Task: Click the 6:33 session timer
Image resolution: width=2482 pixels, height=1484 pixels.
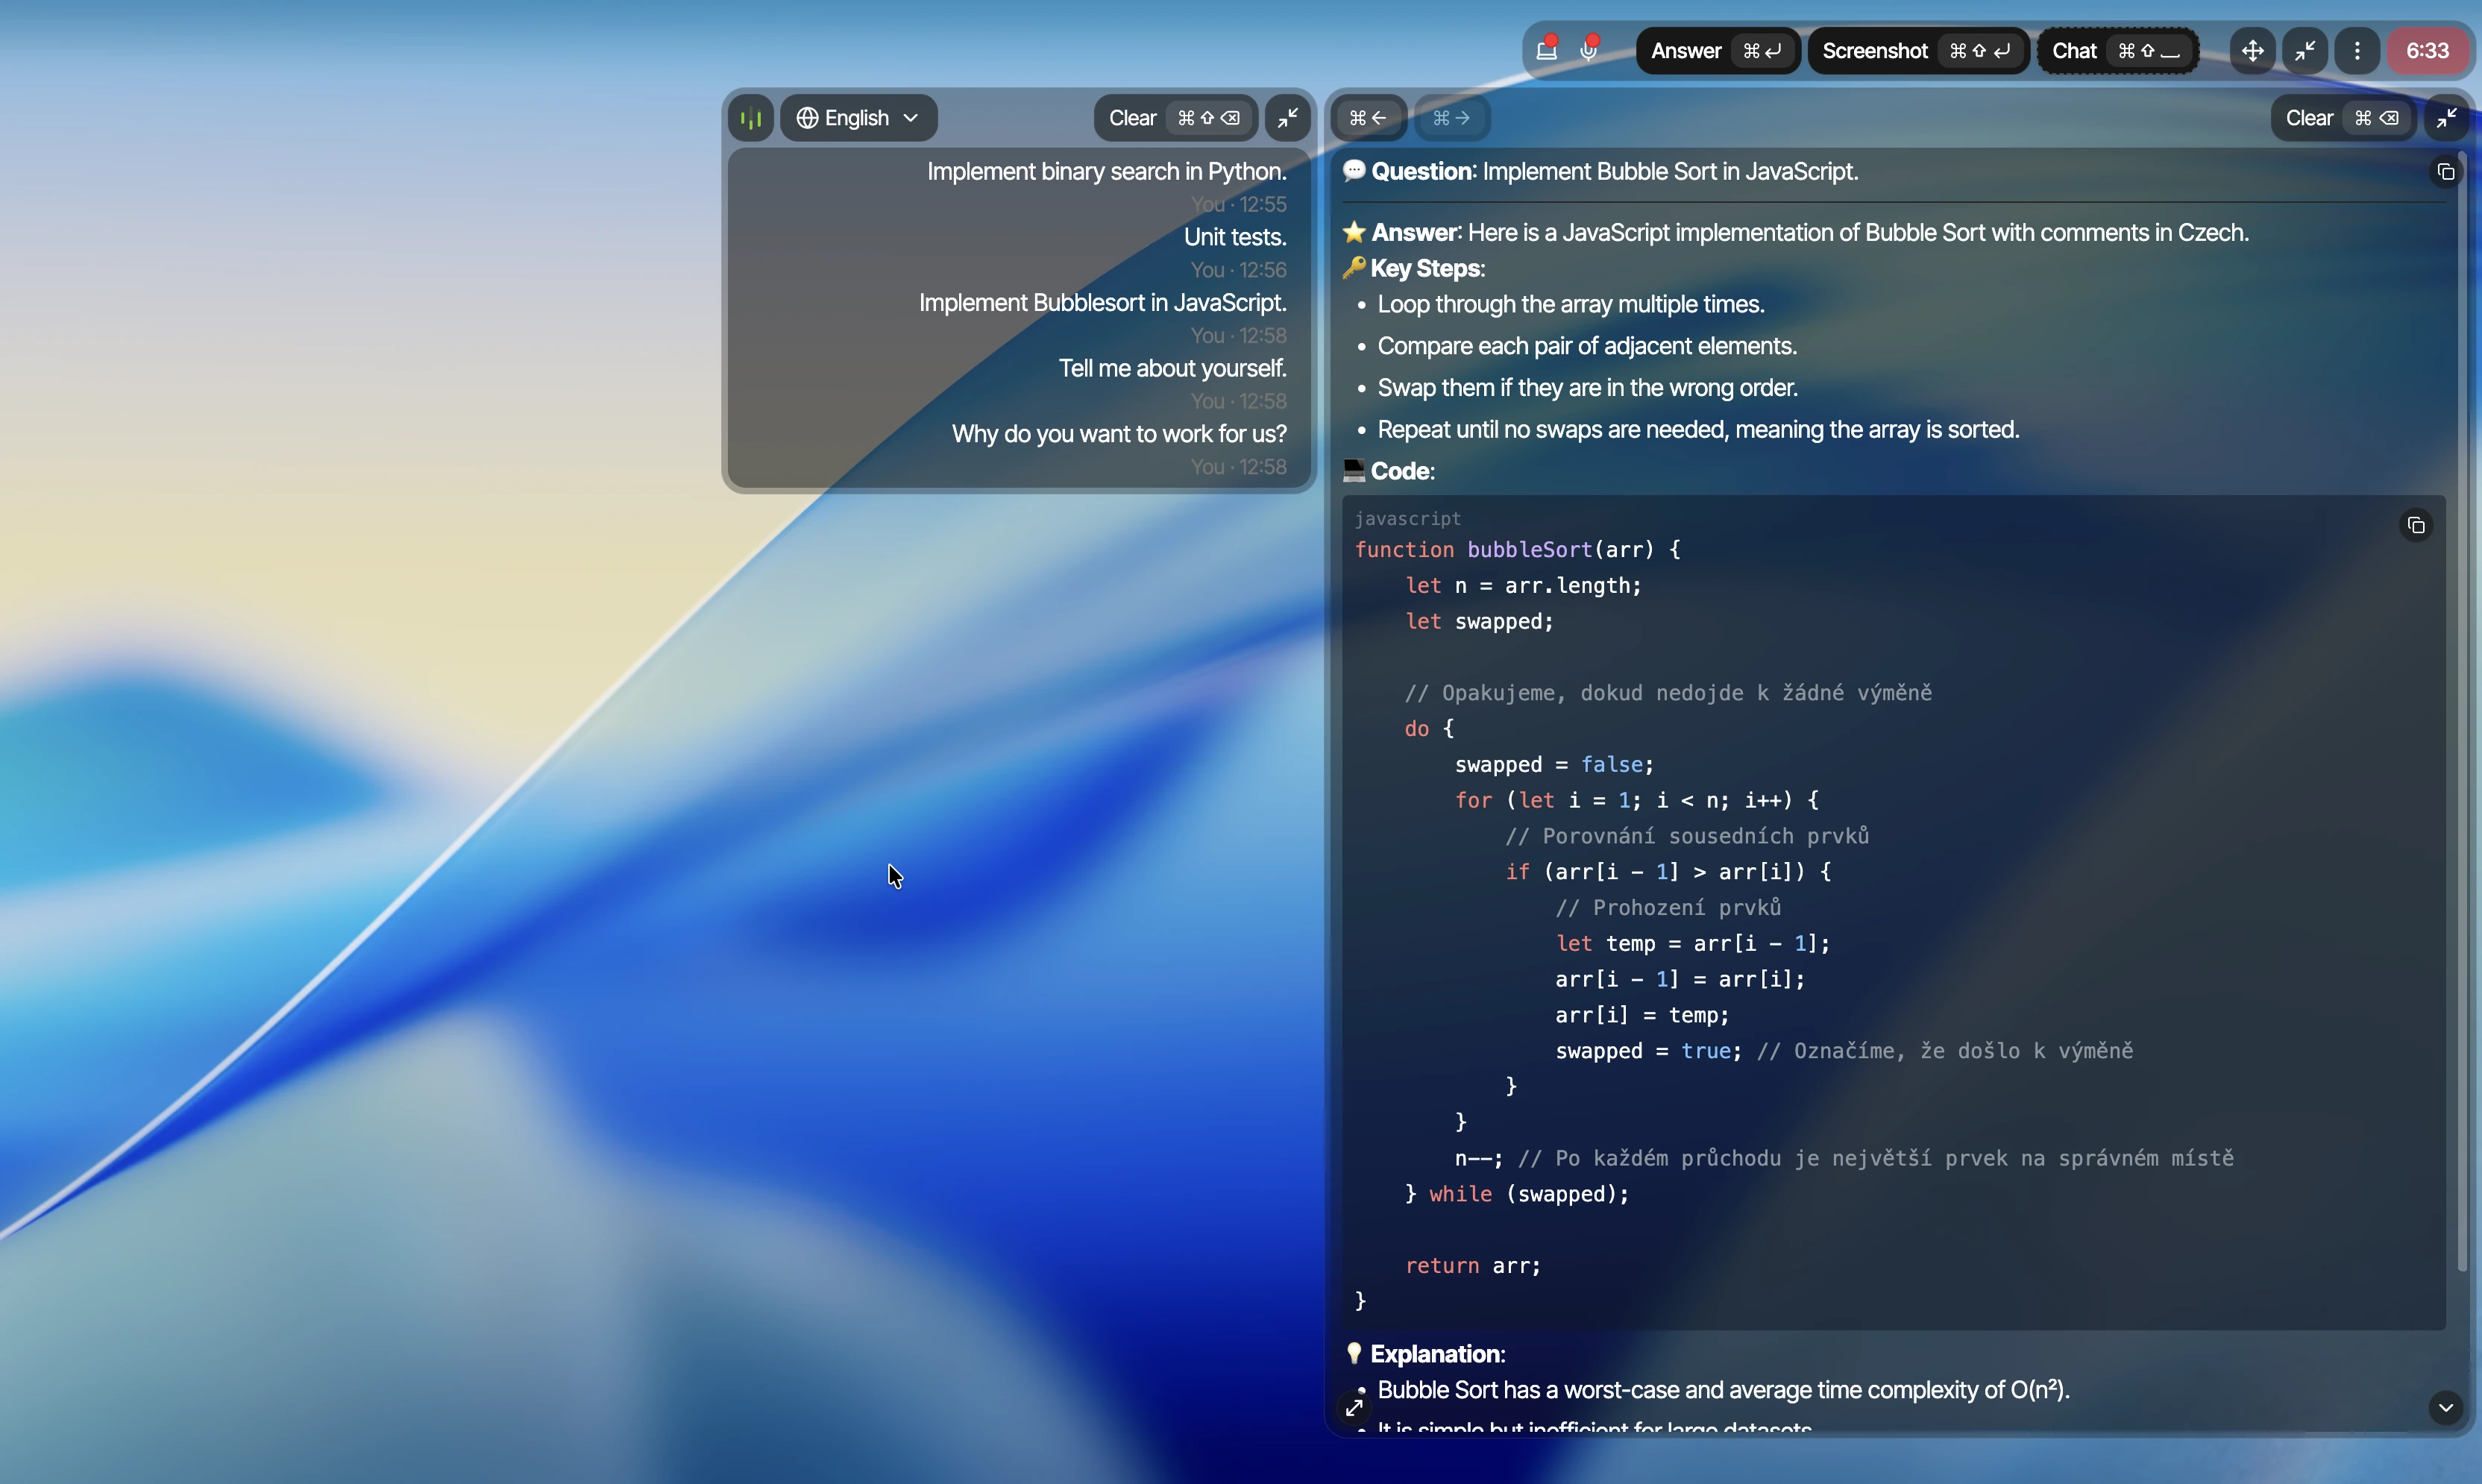Action: coord(2427,50)
